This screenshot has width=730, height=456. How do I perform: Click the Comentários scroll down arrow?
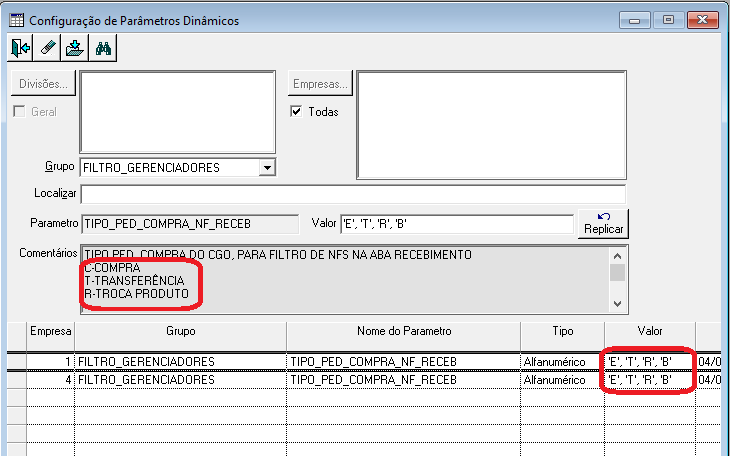(617, 304)
